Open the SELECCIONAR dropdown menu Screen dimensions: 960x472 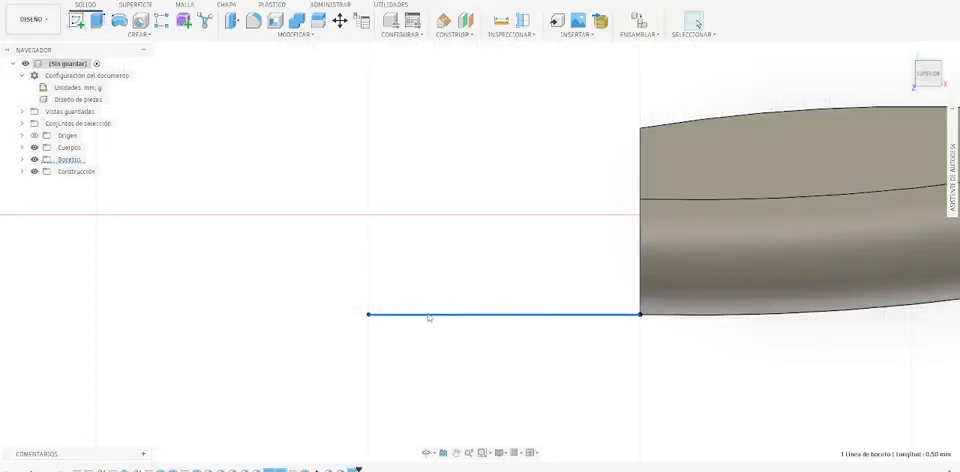pos(694,35)
